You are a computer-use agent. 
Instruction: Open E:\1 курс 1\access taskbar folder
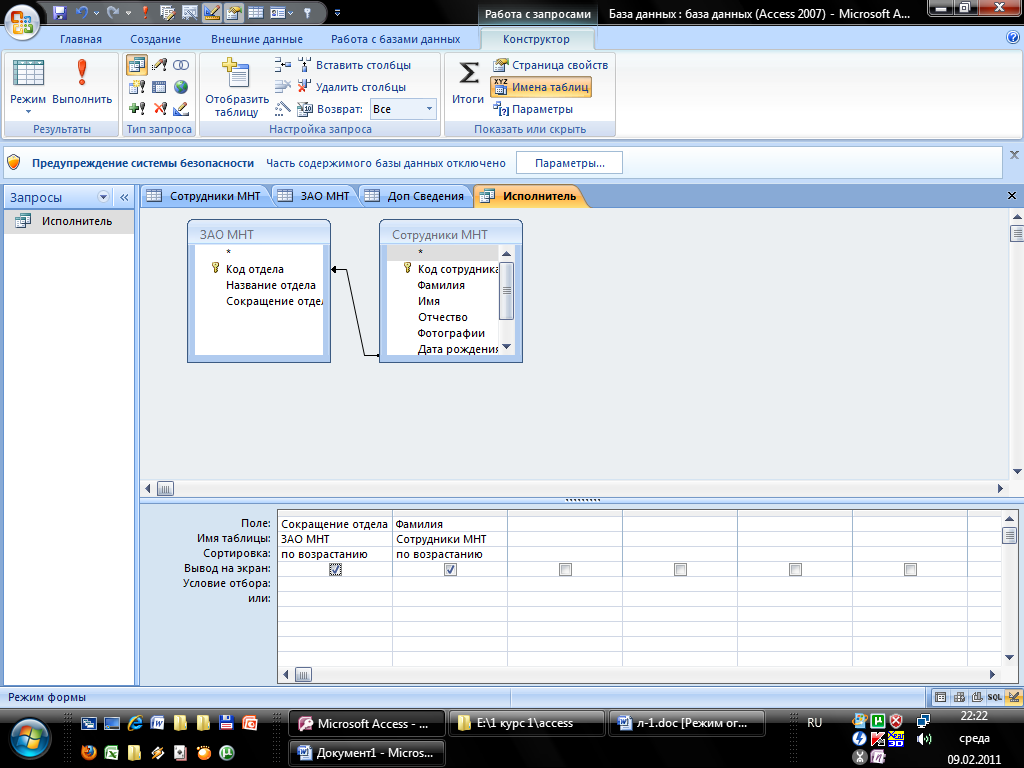[x=526, y=723]
